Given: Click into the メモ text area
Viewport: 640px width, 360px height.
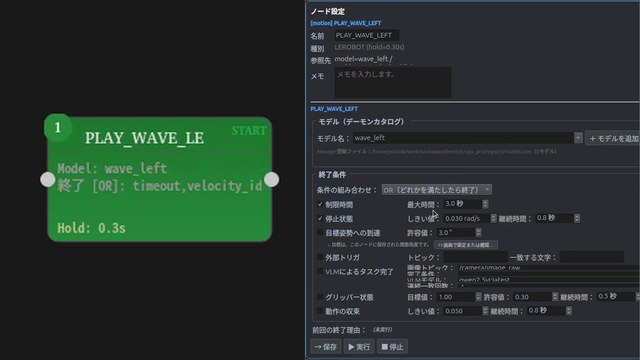Looking at the screenshot, I should pos(393,83).
